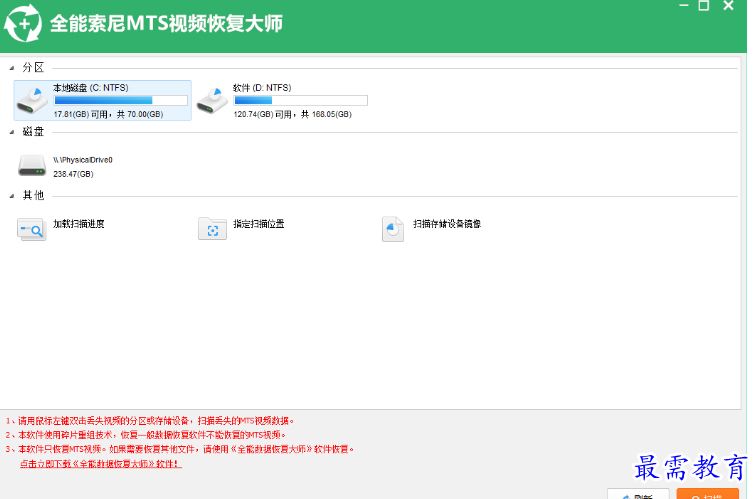756x499 pixels.
Task: Select the local disk C: drive icon
Action: [33, 100]
